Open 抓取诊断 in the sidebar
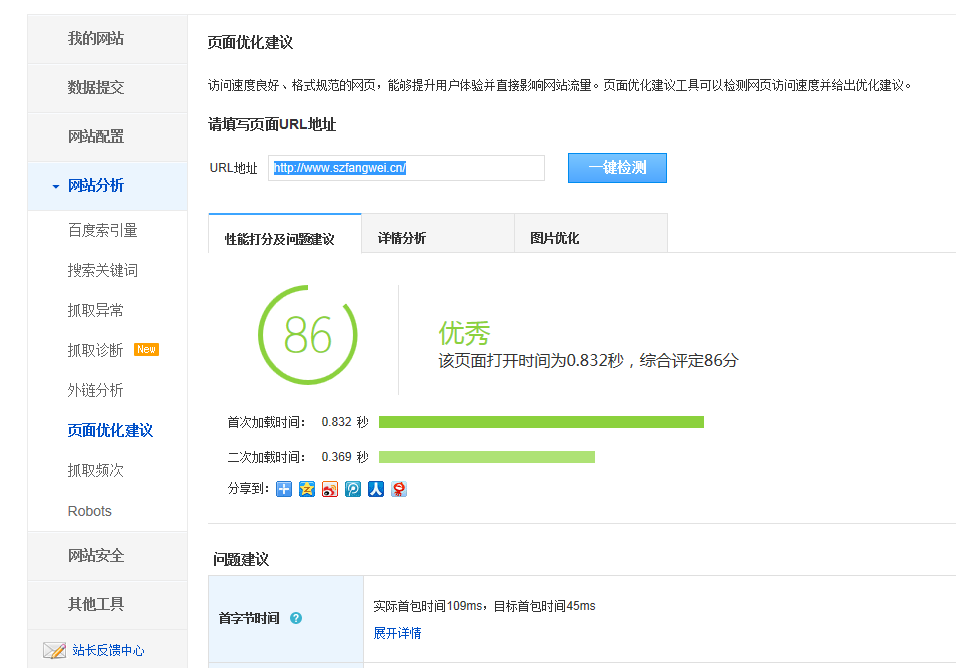Screen dimensions: 956x668 pyautogui.click(x=96, y=350)
